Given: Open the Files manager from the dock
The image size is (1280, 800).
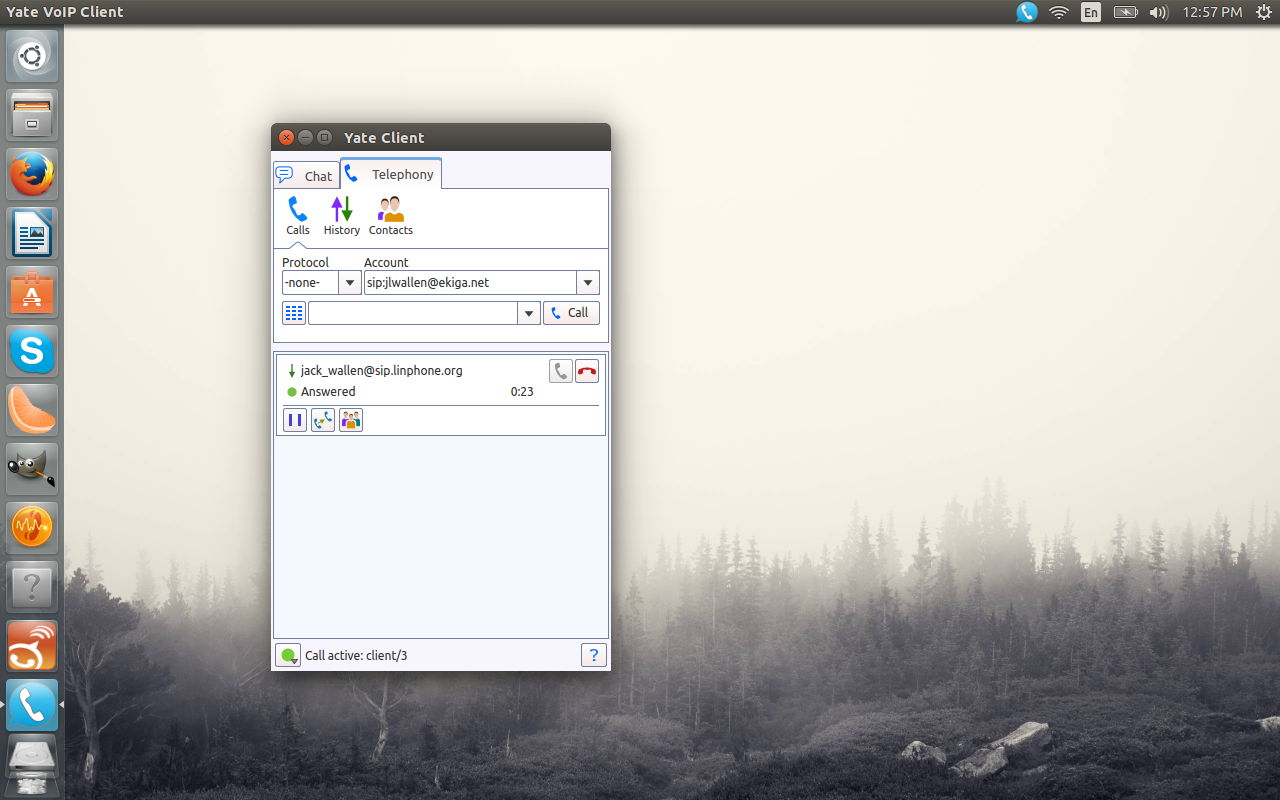Looking at the screenshot, I should 32,115.
